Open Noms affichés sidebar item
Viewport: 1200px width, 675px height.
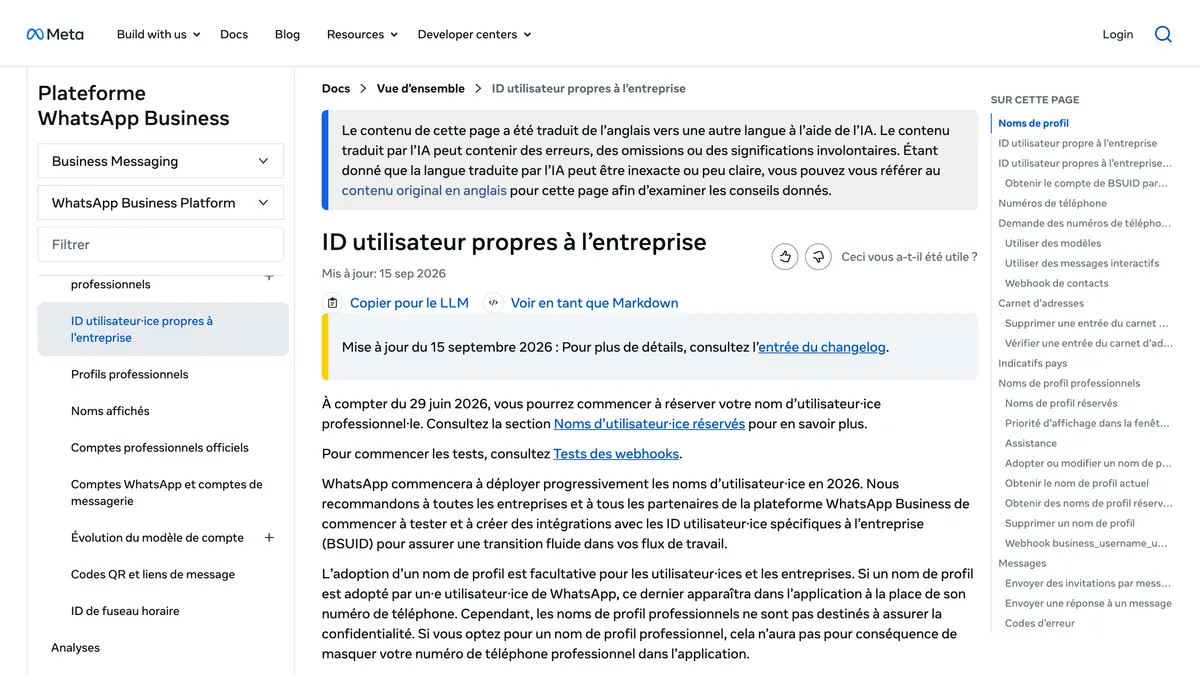(110, 411)
